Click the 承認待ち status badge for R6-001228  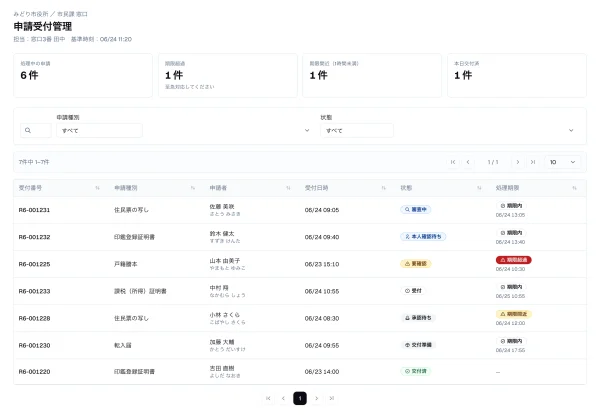418,318
